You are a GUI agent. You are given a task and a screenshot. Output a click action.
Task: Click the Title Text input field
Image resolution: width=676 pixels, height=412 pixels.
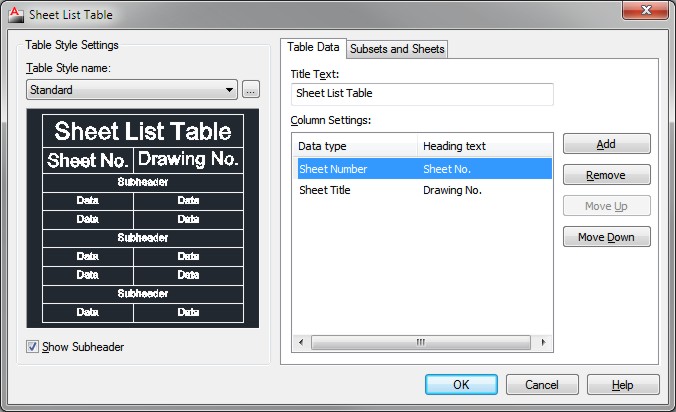tap(421, 94)
